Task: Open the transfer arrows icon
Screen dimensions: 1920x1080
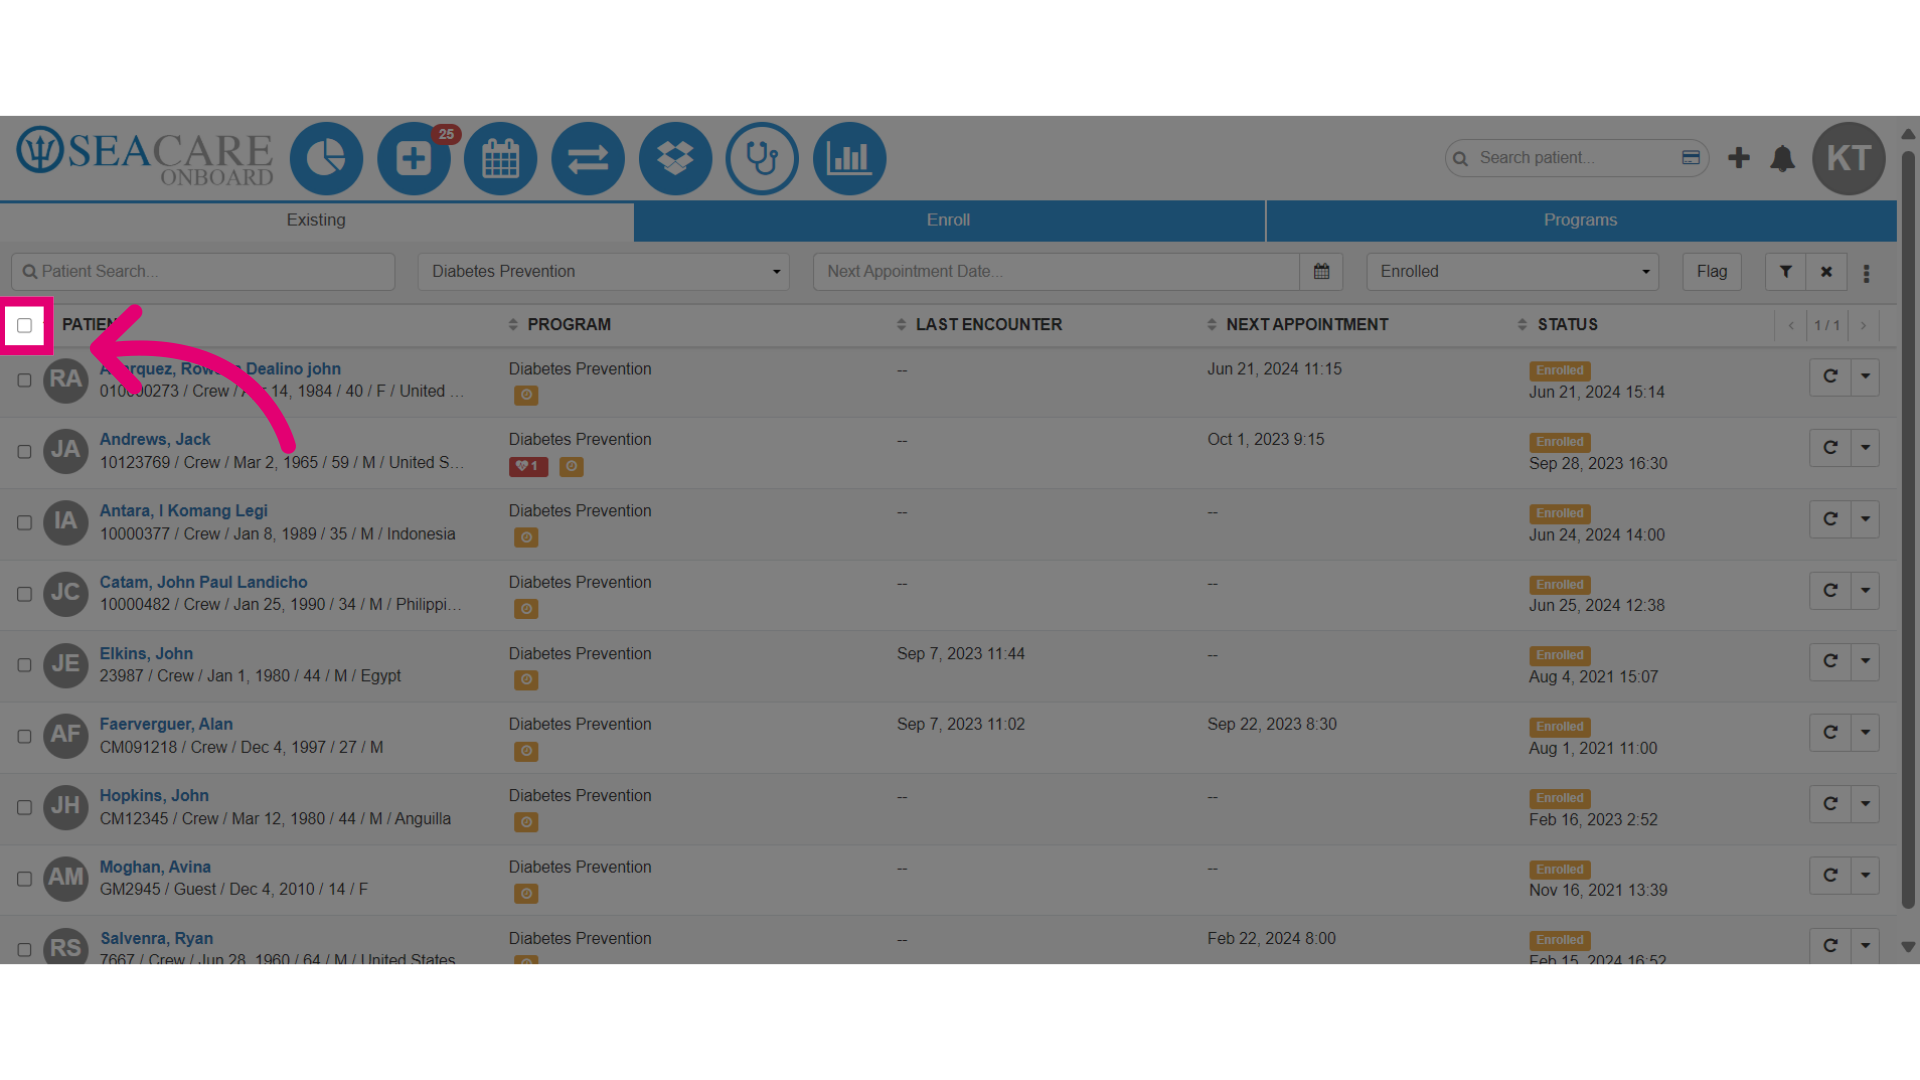Action: tap(588, 158)
